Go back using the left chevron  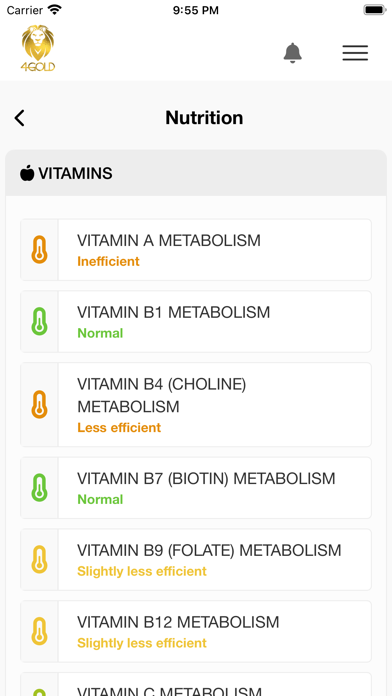tap(20, 118)
